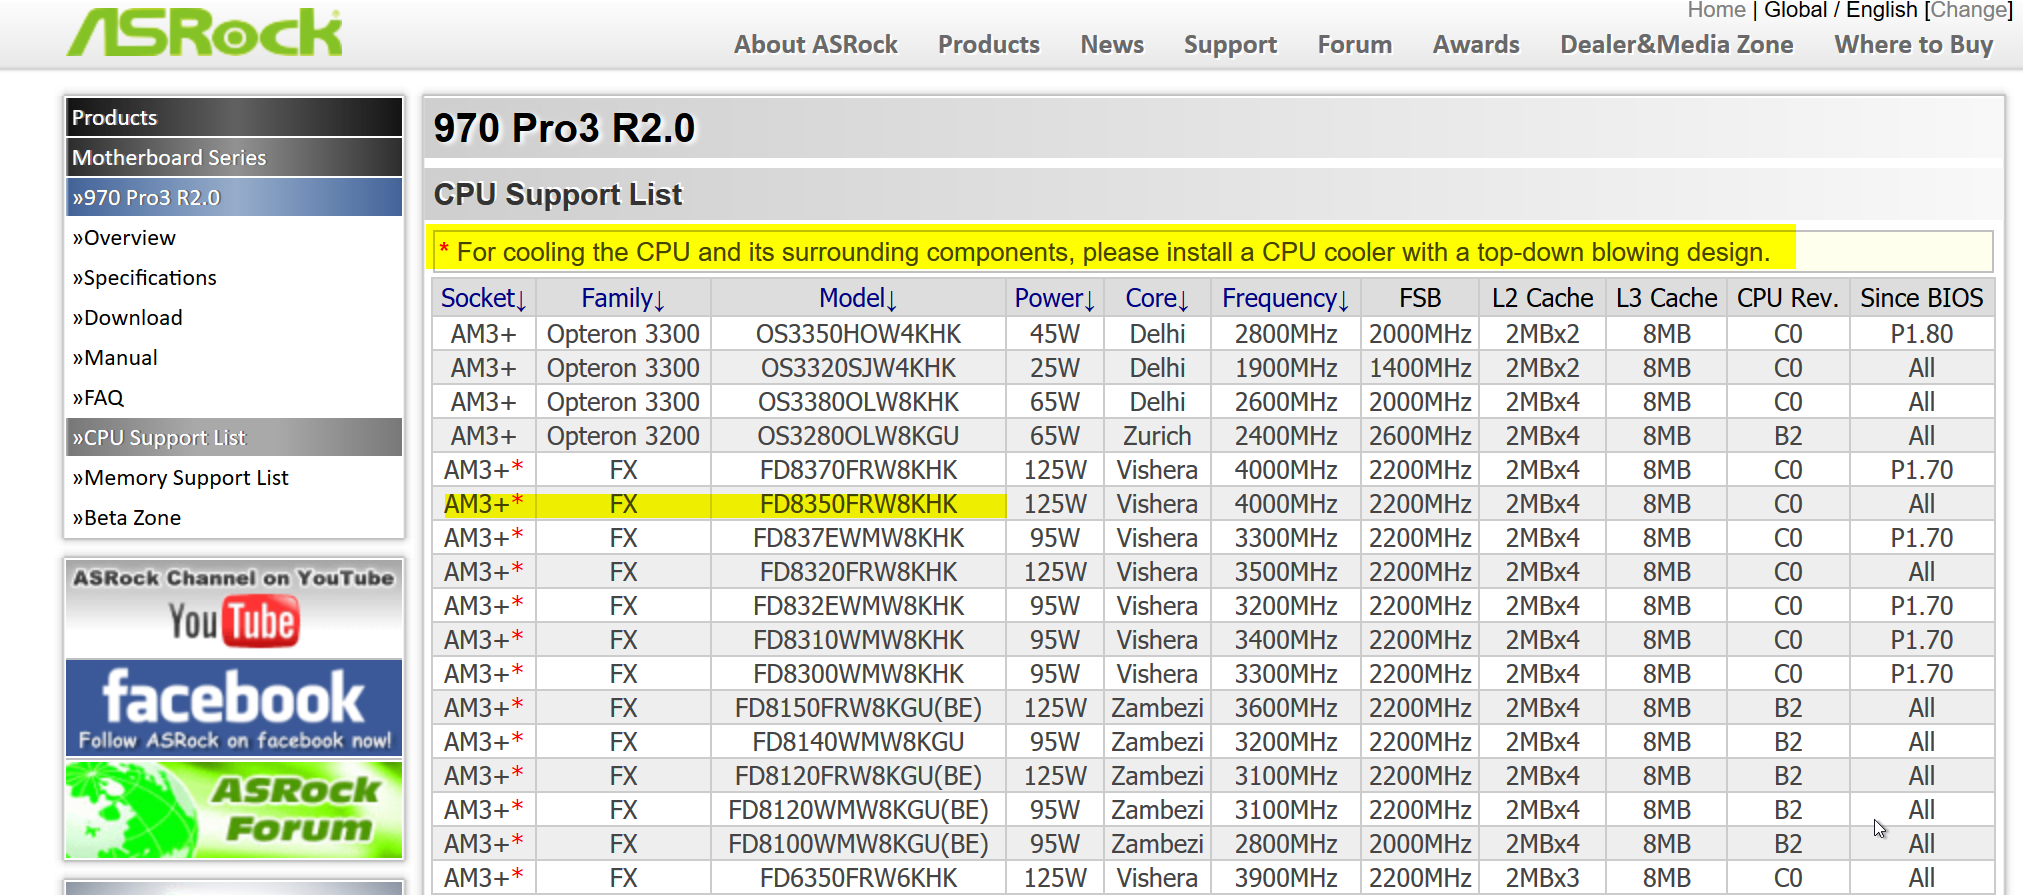Open the ASRock Forum banner
Viewport: 2023px width, 895px height.
click(x=234, y=809)
